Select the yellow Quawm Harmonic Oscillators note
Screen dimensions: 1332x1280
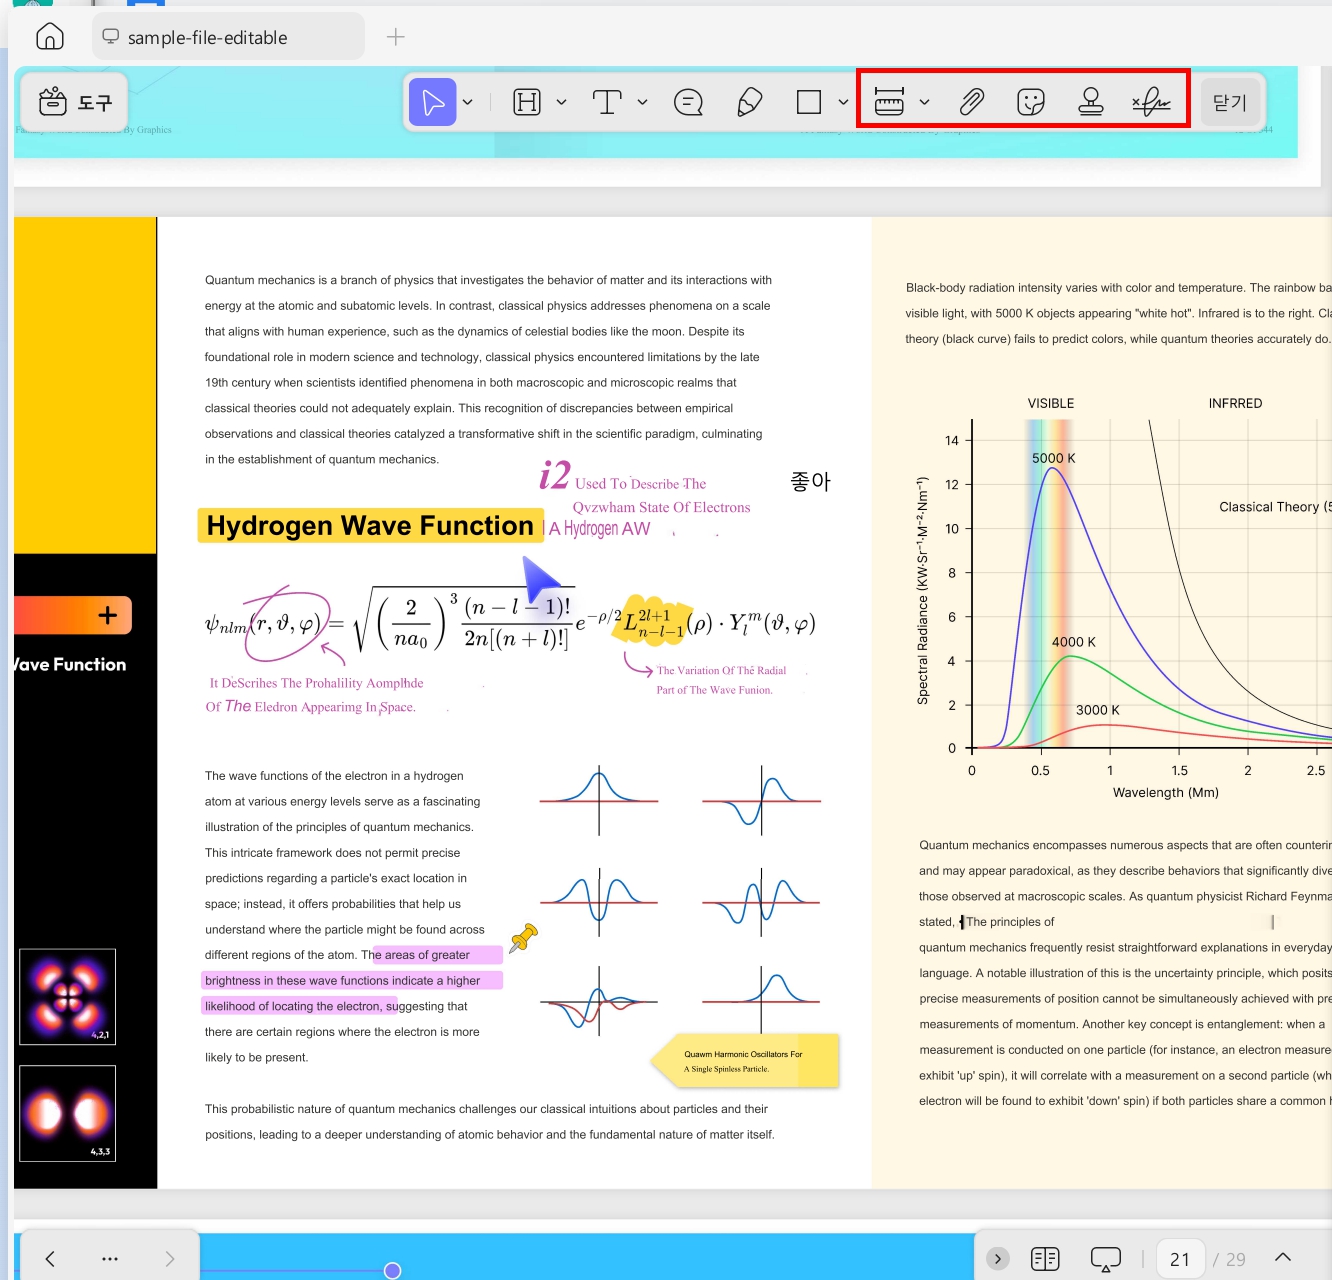pyautogui.click(x=745, y=1061)
